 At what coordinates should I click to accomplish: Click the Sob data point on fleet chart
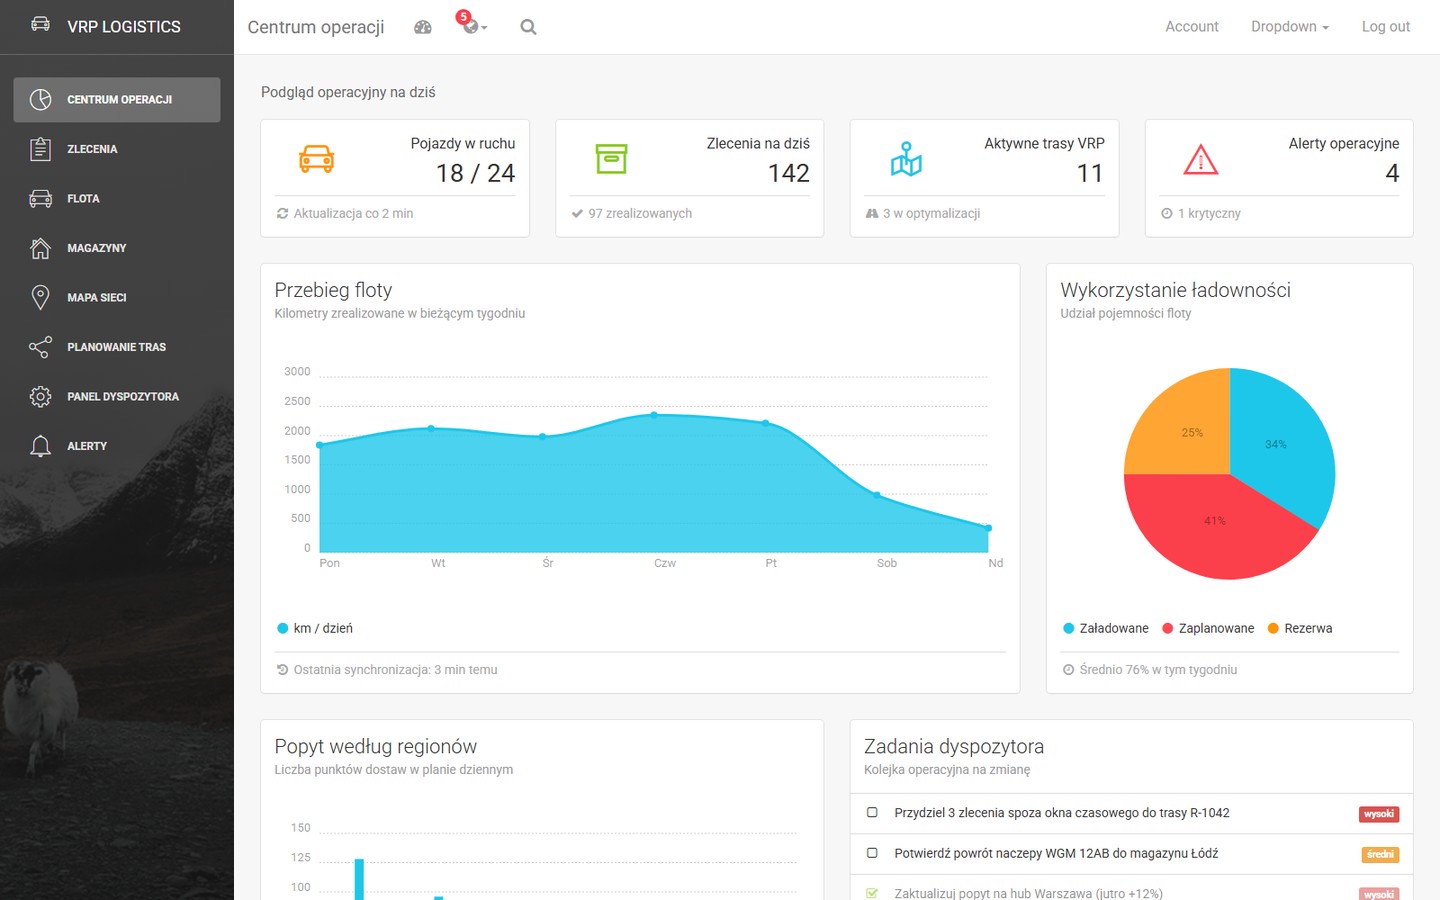pos(877,495)
